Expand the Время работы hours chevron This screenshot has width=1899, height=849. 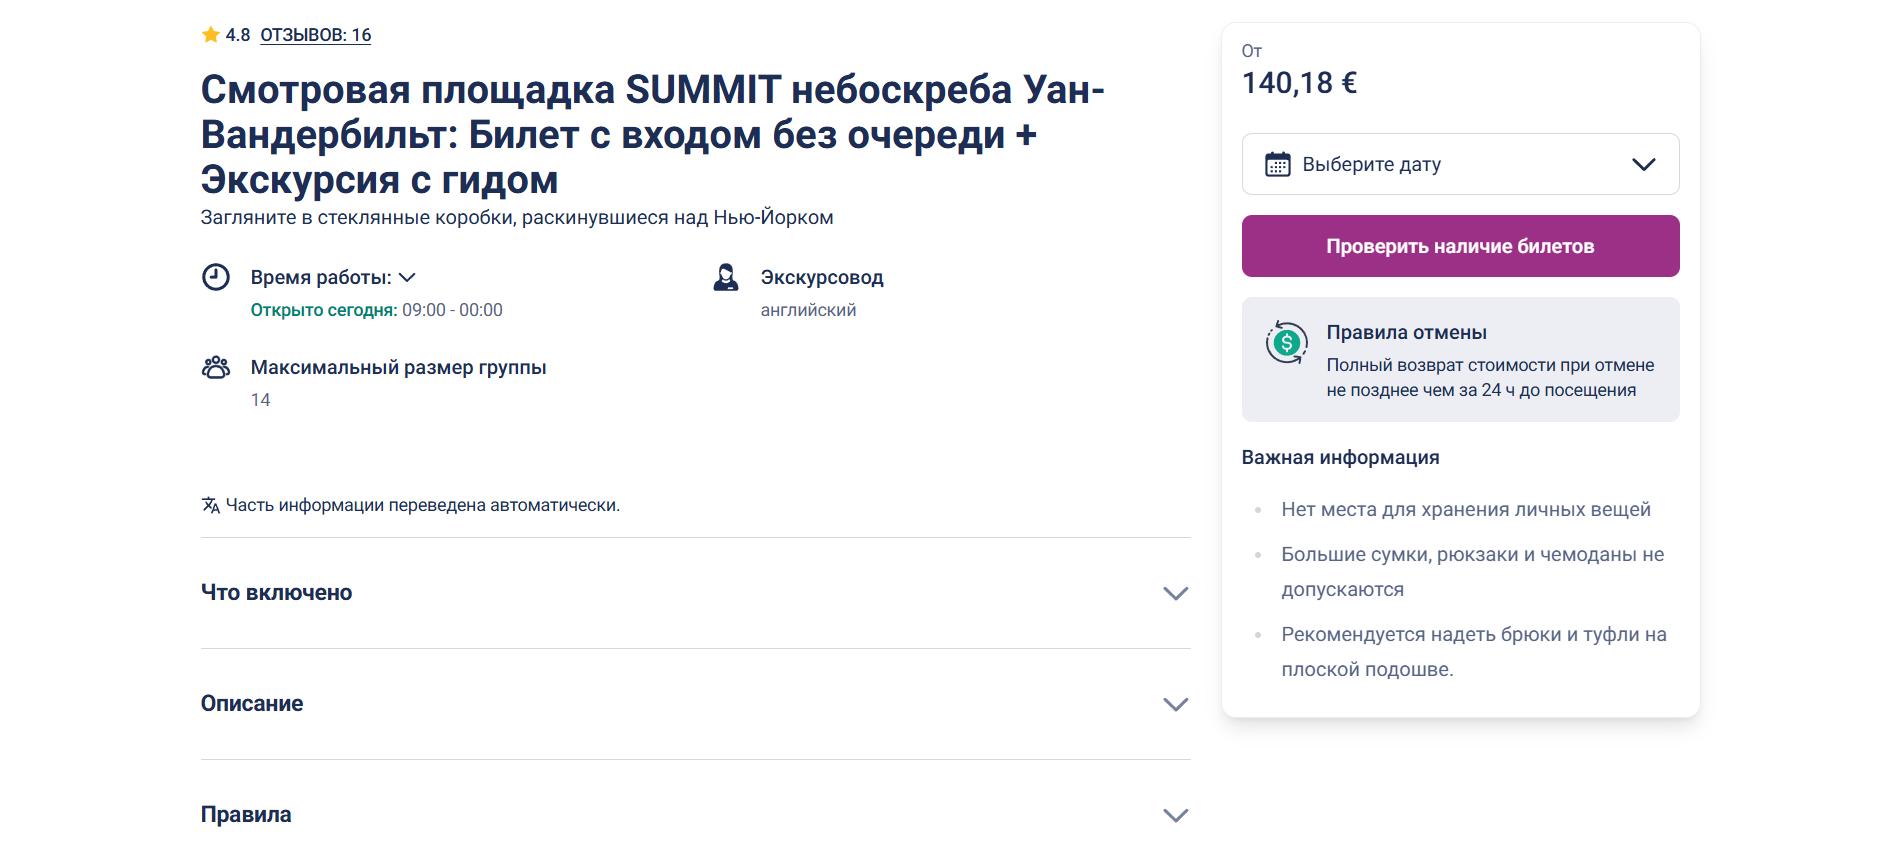407,277
